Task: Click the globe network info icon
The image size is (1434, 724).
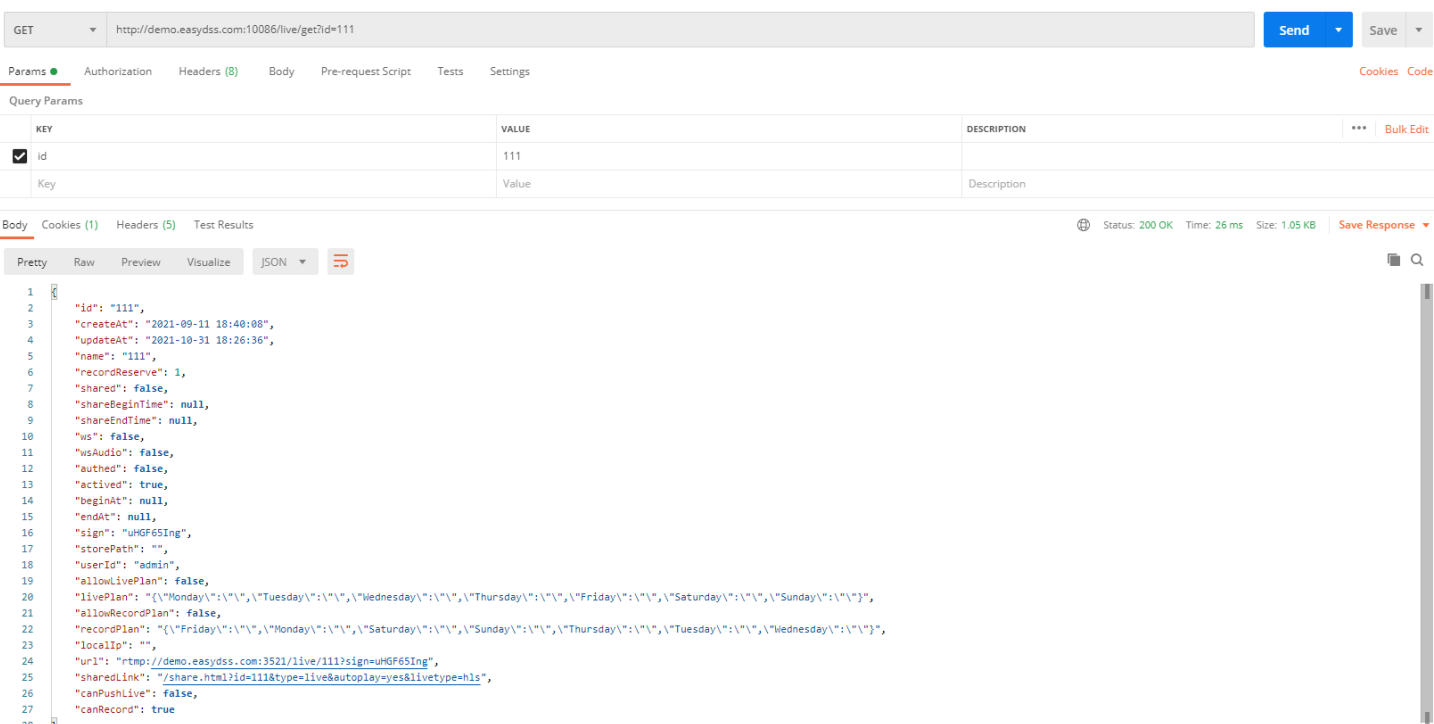Action: (x=1083, y=225)
